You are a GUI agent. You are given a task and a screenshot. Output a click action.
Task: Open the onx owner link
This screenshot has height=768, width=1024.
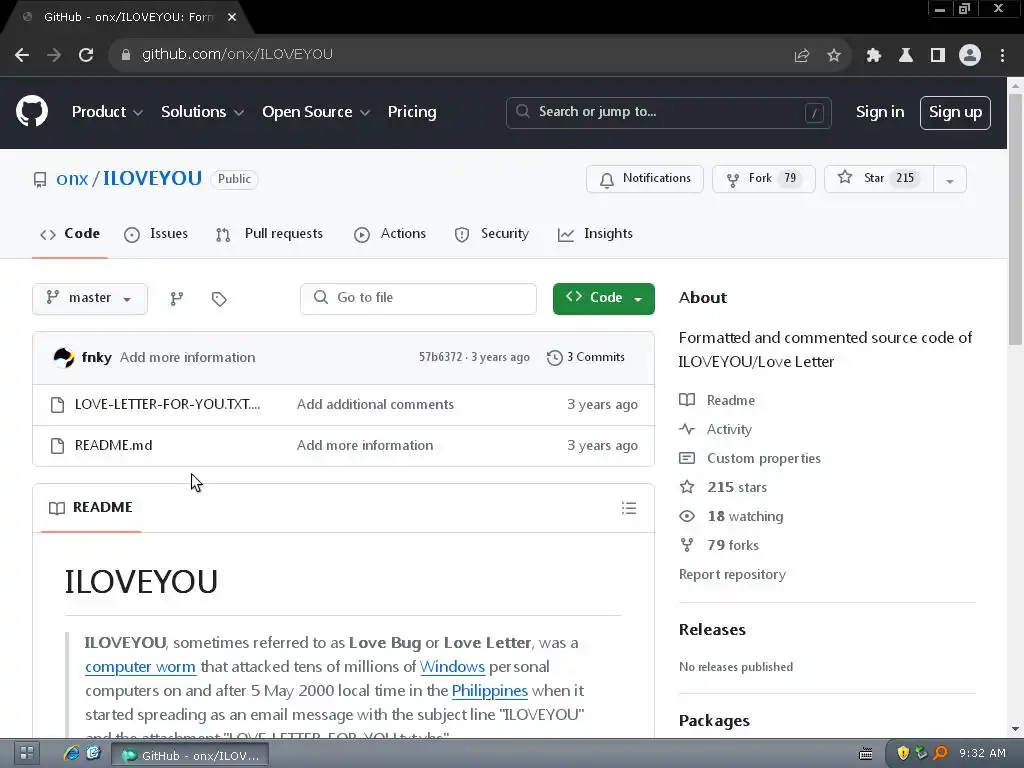[x=72, y=178]
